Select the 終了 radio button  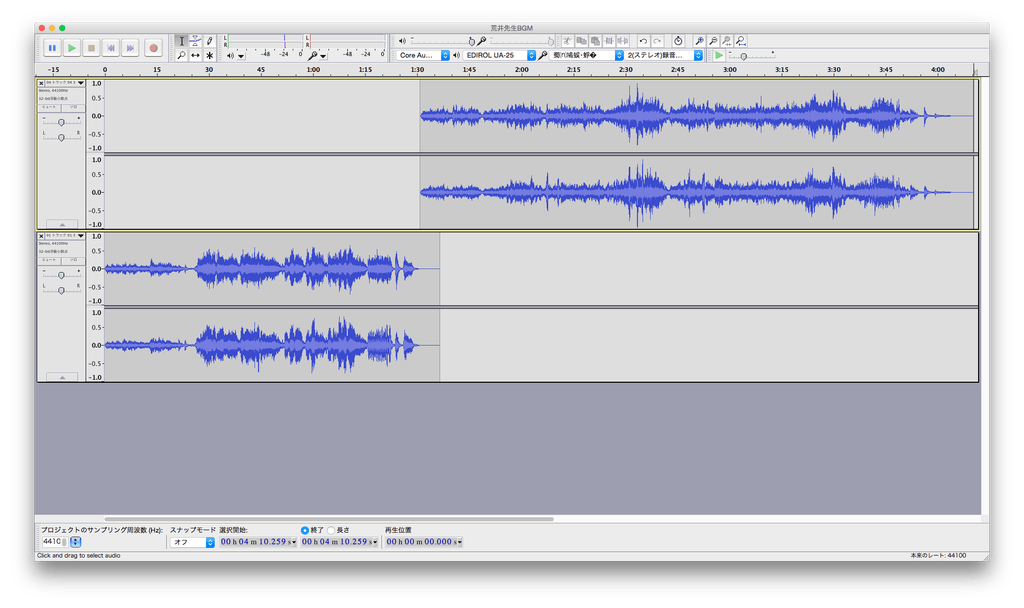pos(305,530)
